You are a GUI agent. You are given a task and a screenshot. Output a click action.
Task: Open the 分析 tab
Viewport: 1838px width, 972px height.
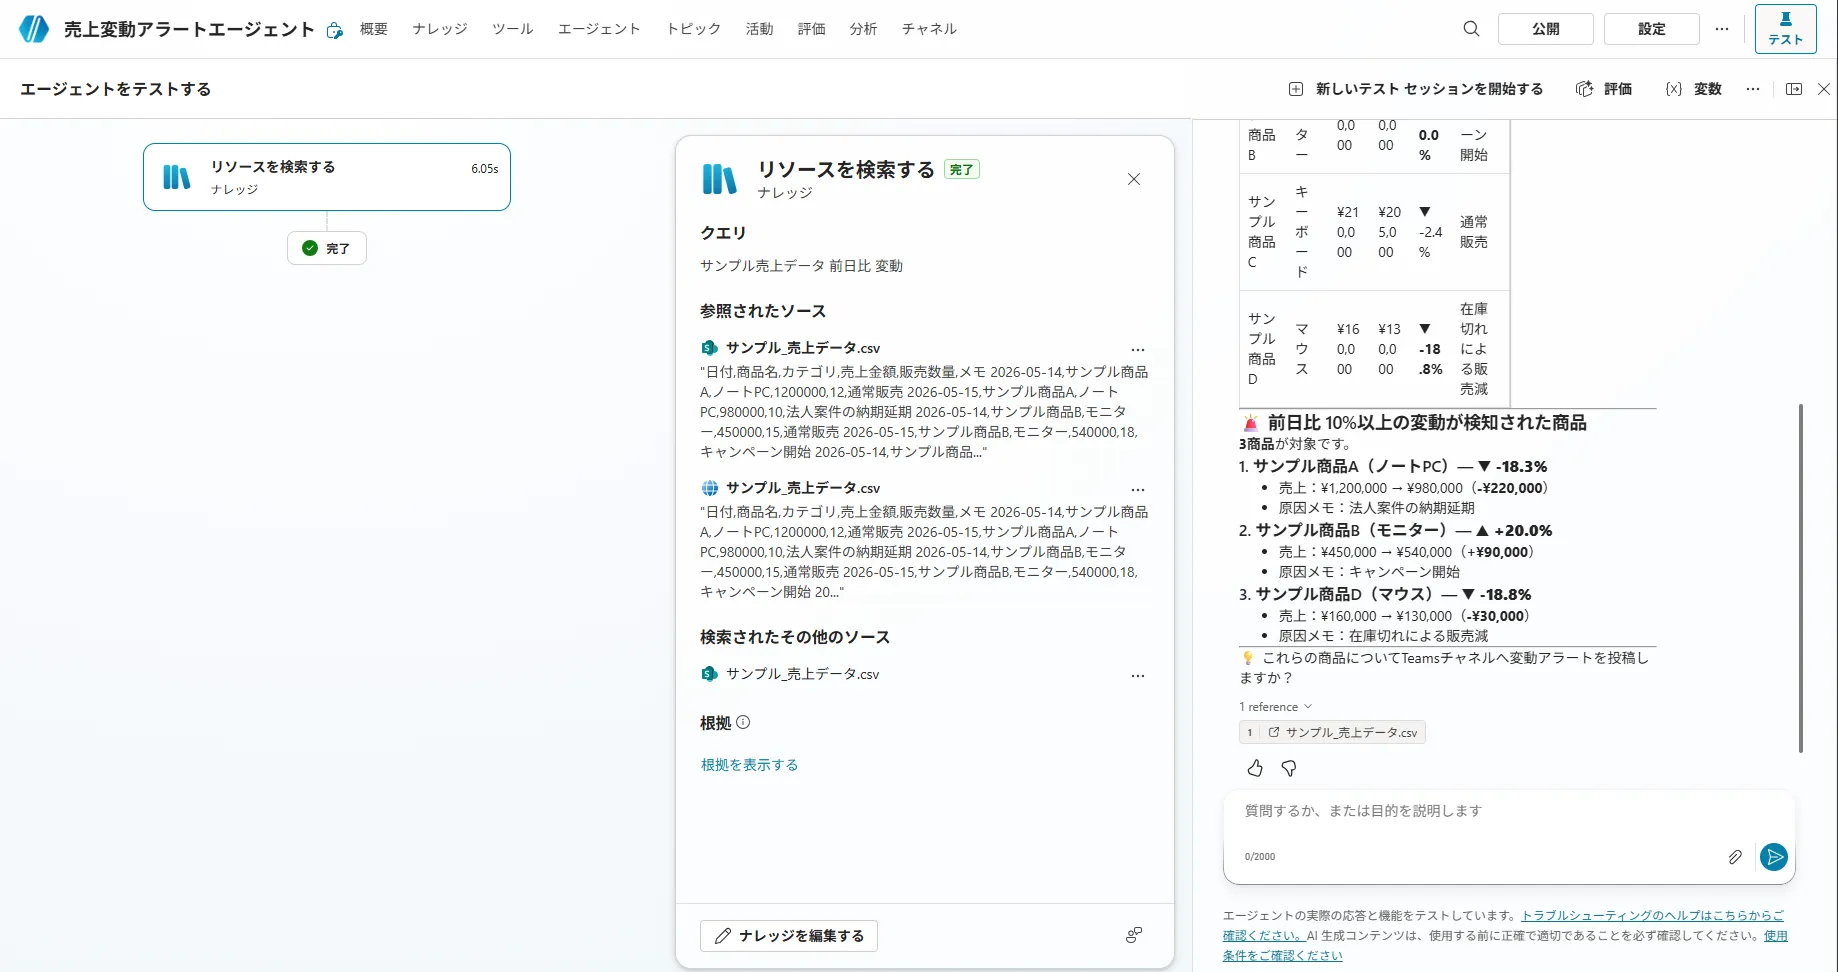point(864,29)
